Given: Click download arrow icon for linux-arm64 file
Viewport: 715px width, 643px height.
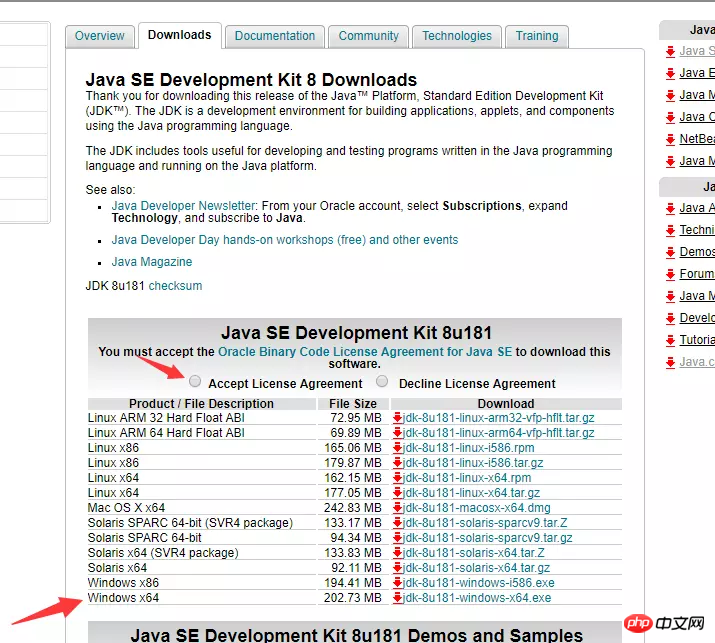Looking at the screenshot, I should [x=397, y=433].
